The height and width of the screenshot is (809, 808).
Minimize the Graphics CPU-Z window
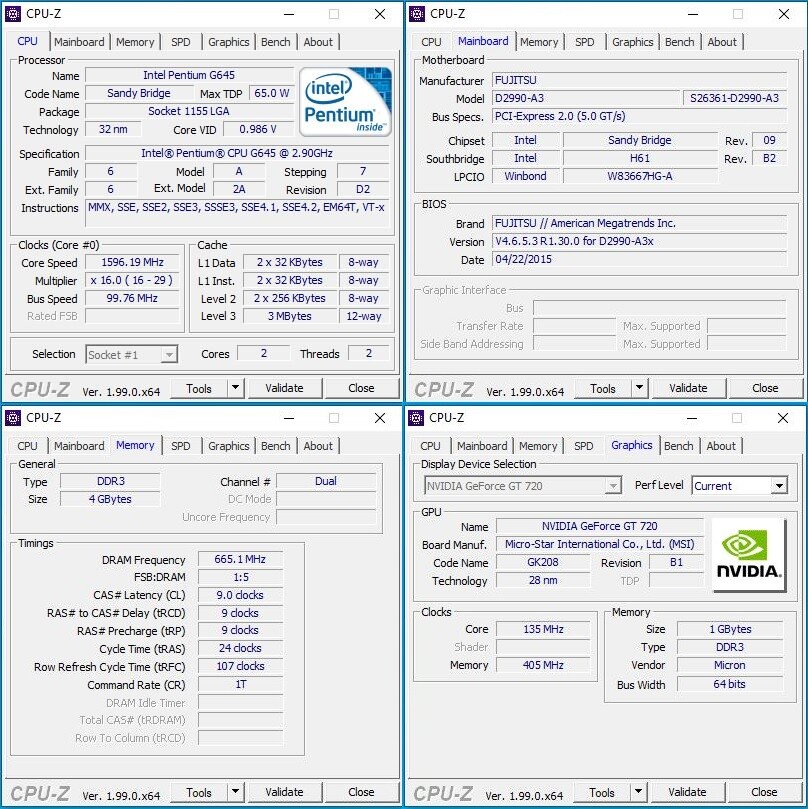point(692,418)
